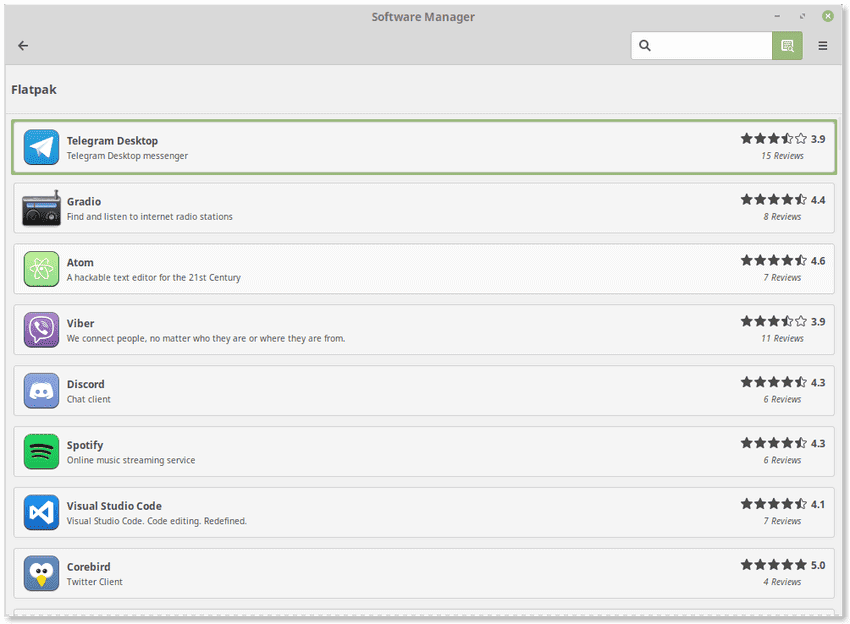Click the Viber phone icon
The height and width of the screenshot is (624, 850).
(41, 330)
